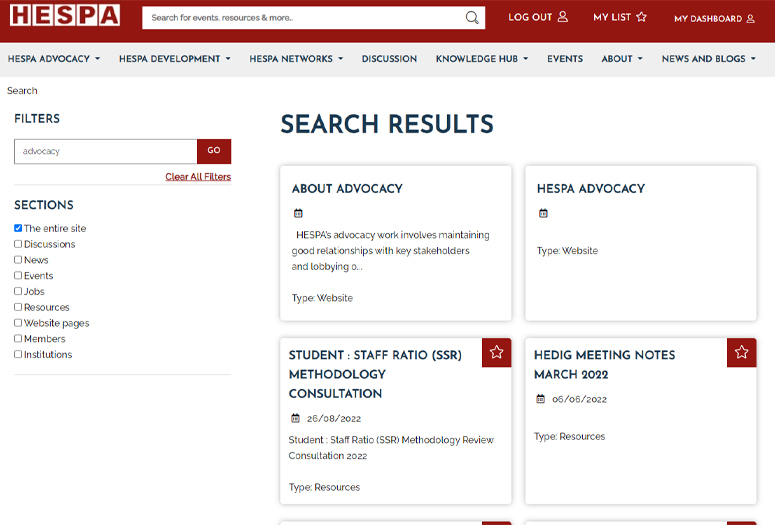Screen dimensions: 775x525
Task: Check the Discussions section filter
Action: [18, 244]
